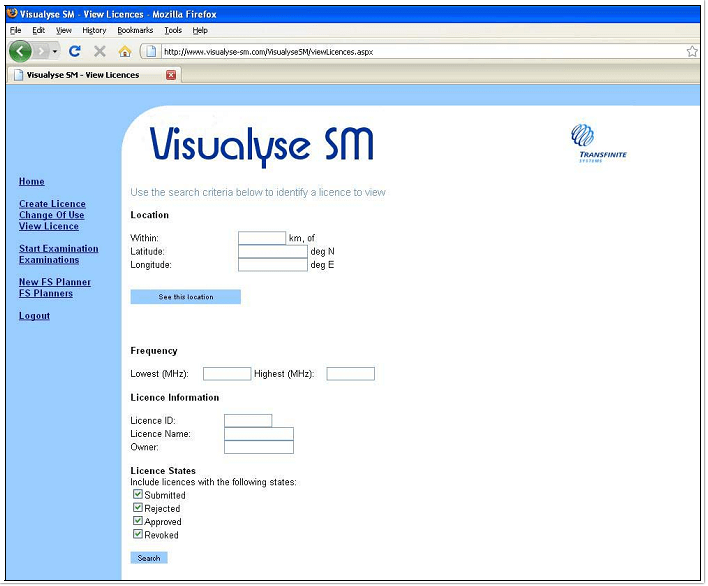Click the New FS Planner link
This screenshot has height=586, width=708.
pyautogui.click(x=55, y=283)
